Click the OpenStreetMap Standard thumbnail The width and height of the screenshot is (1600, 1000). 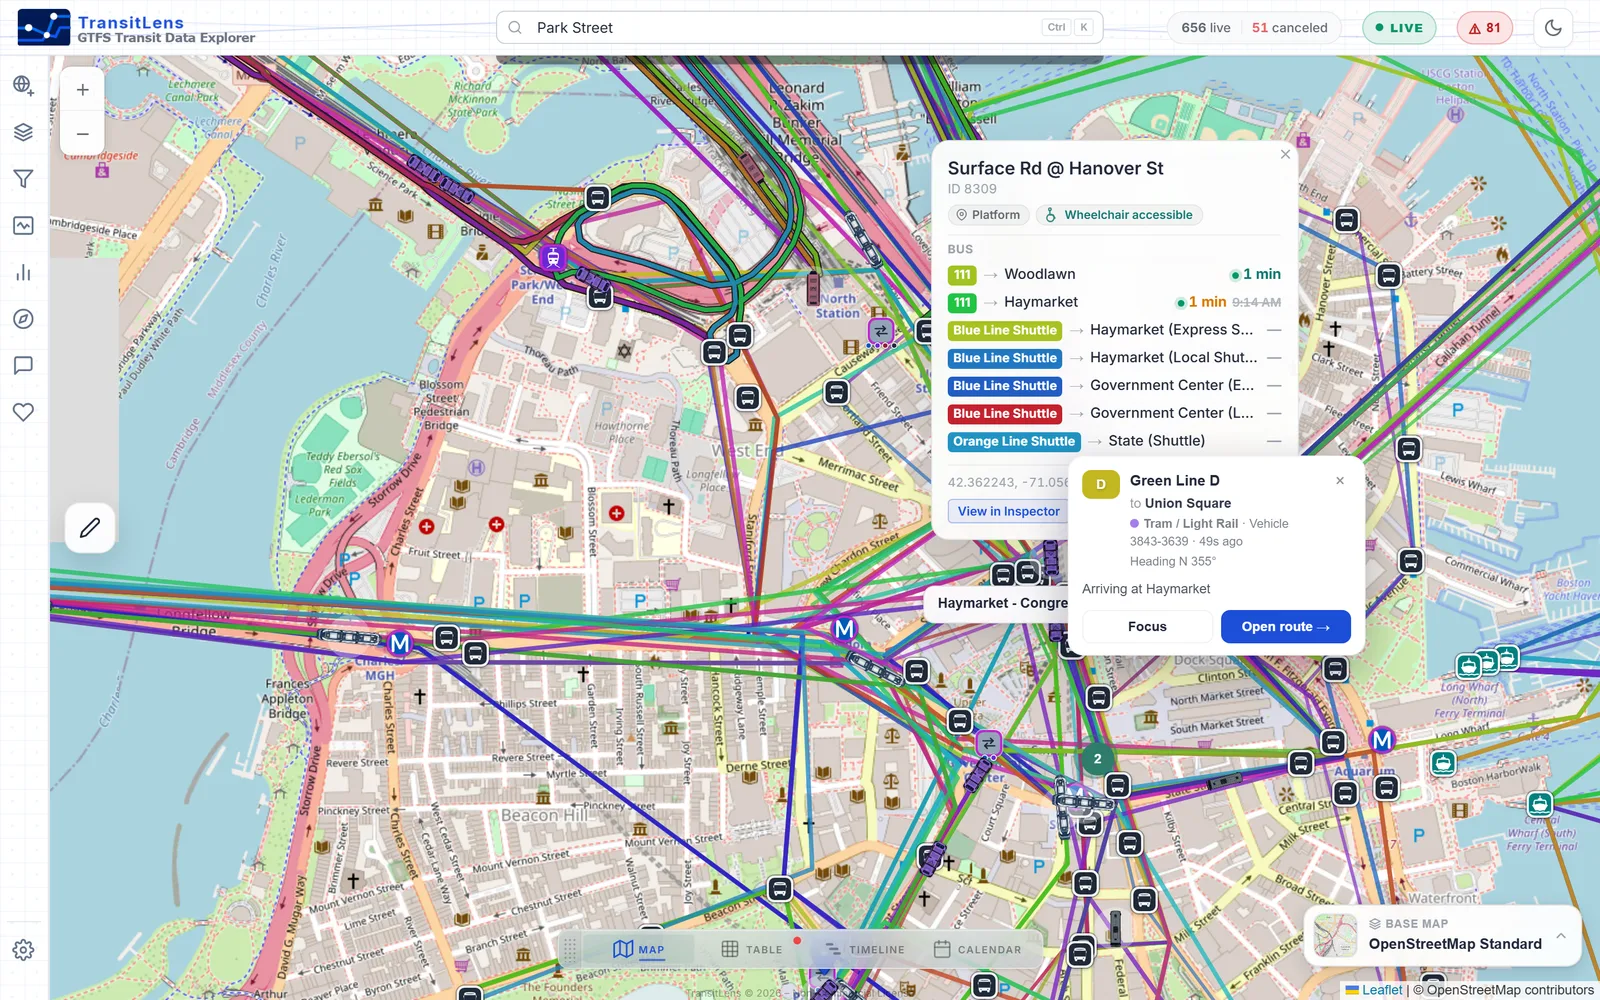pos(1336,936)
